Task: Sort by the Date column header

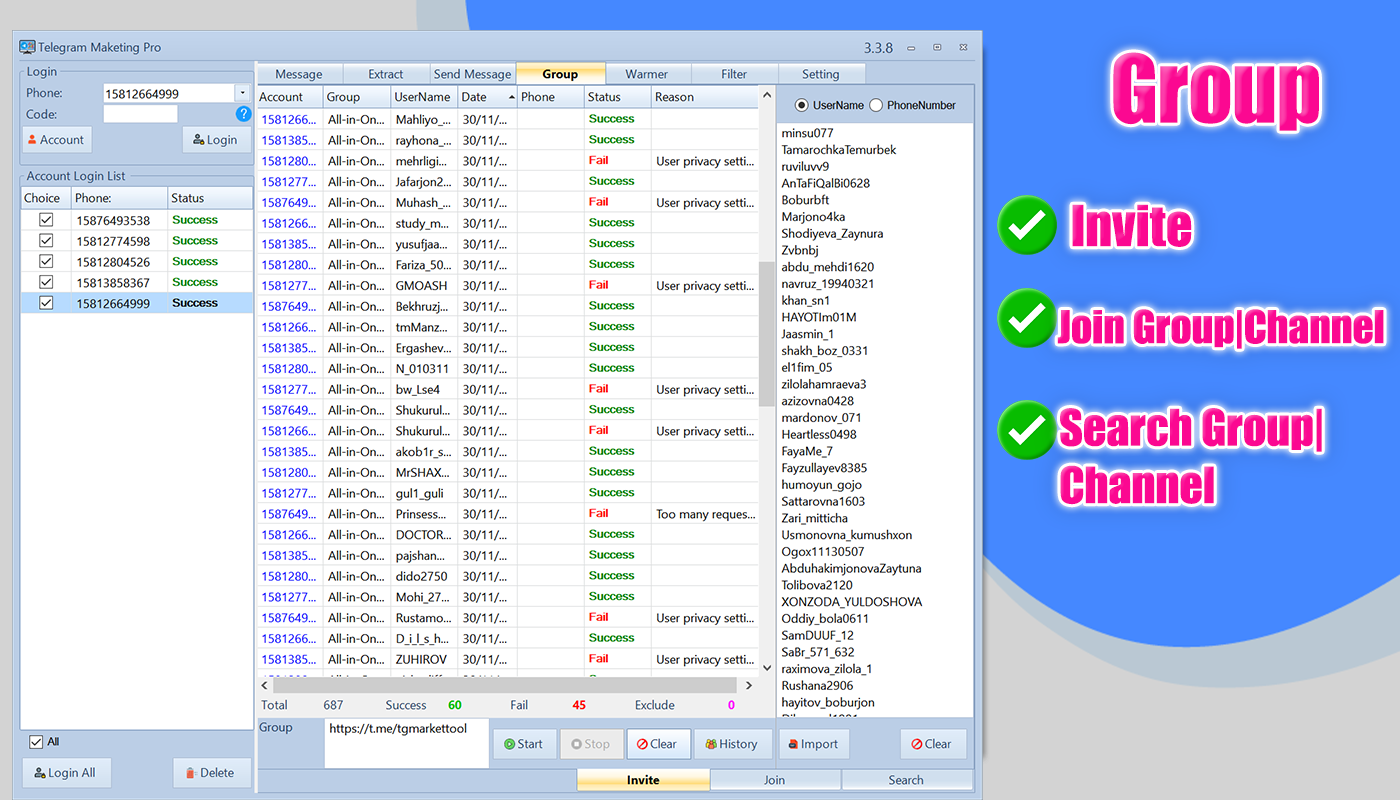Action: 487,97
